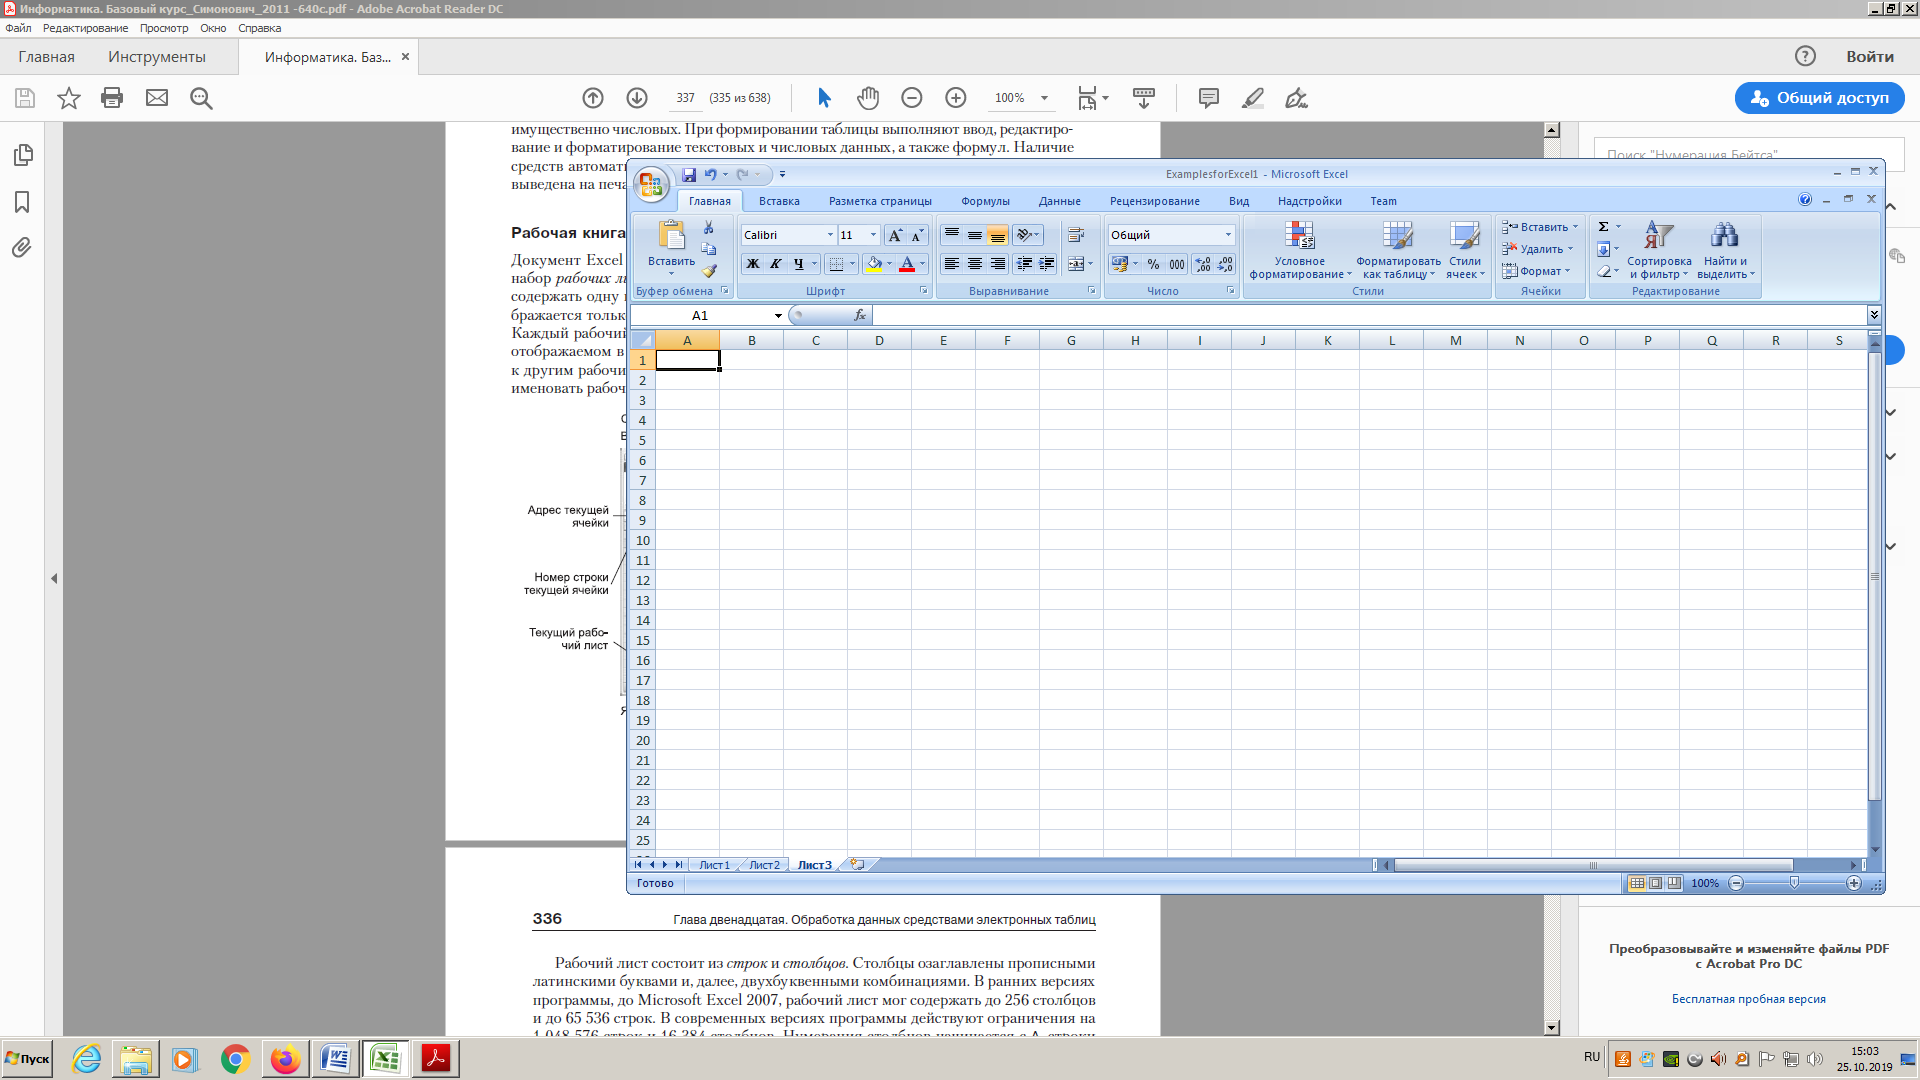Click the red font color button
The width and height of the screenshot is (1920, 1080).
[906, 264]
